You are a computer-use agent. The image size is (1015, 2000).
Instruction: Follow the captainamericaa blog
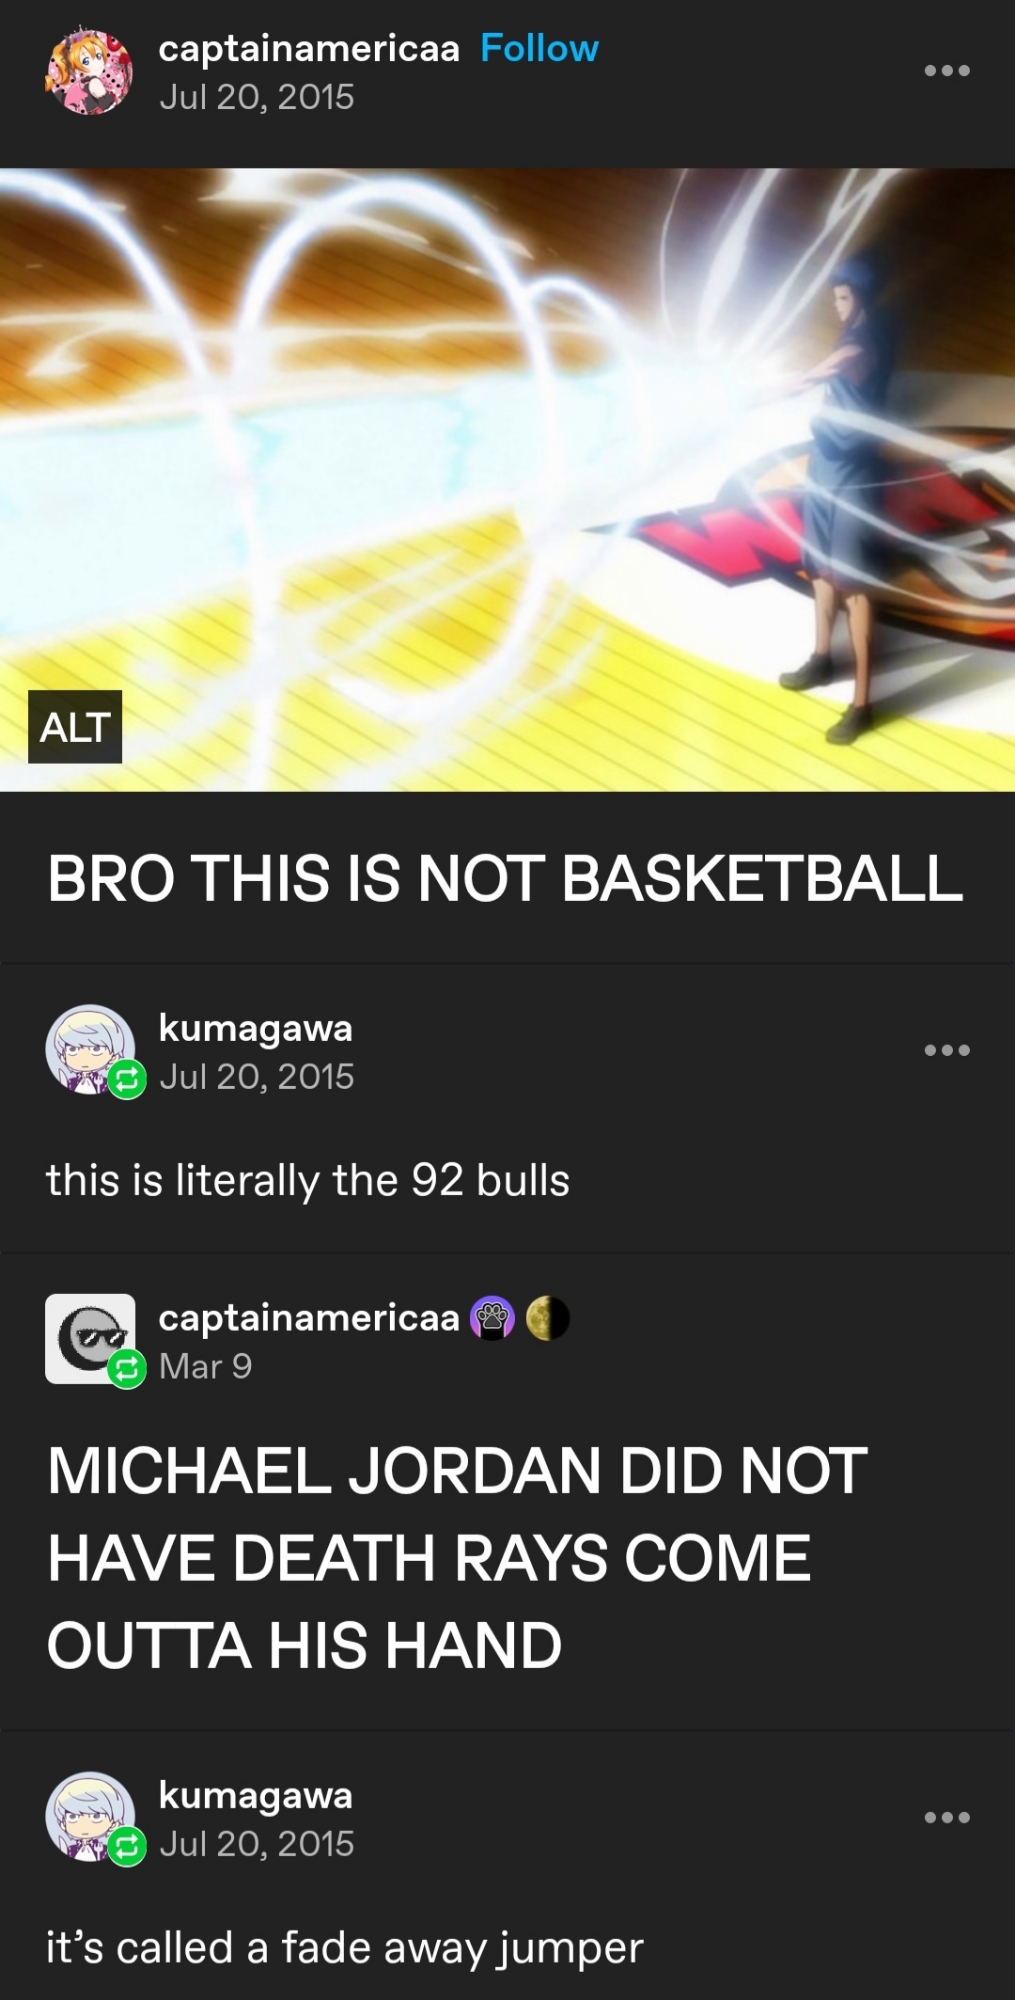pos(539,48)
